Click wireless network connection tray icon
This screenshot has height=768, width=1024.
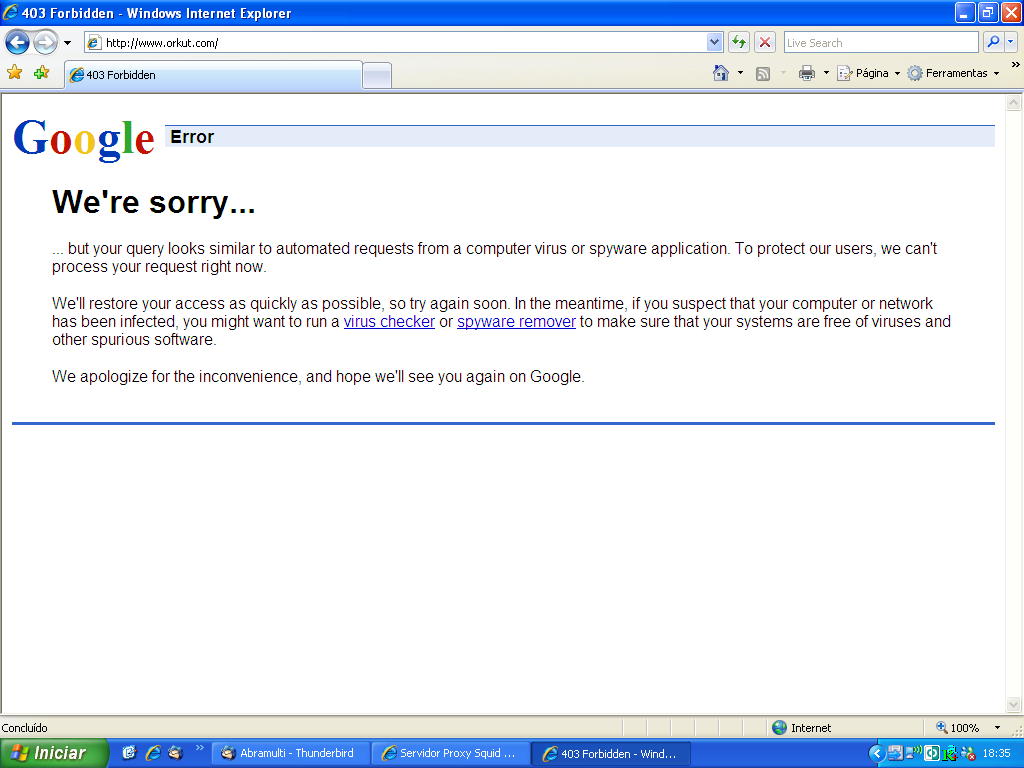(x=913, y=753)
